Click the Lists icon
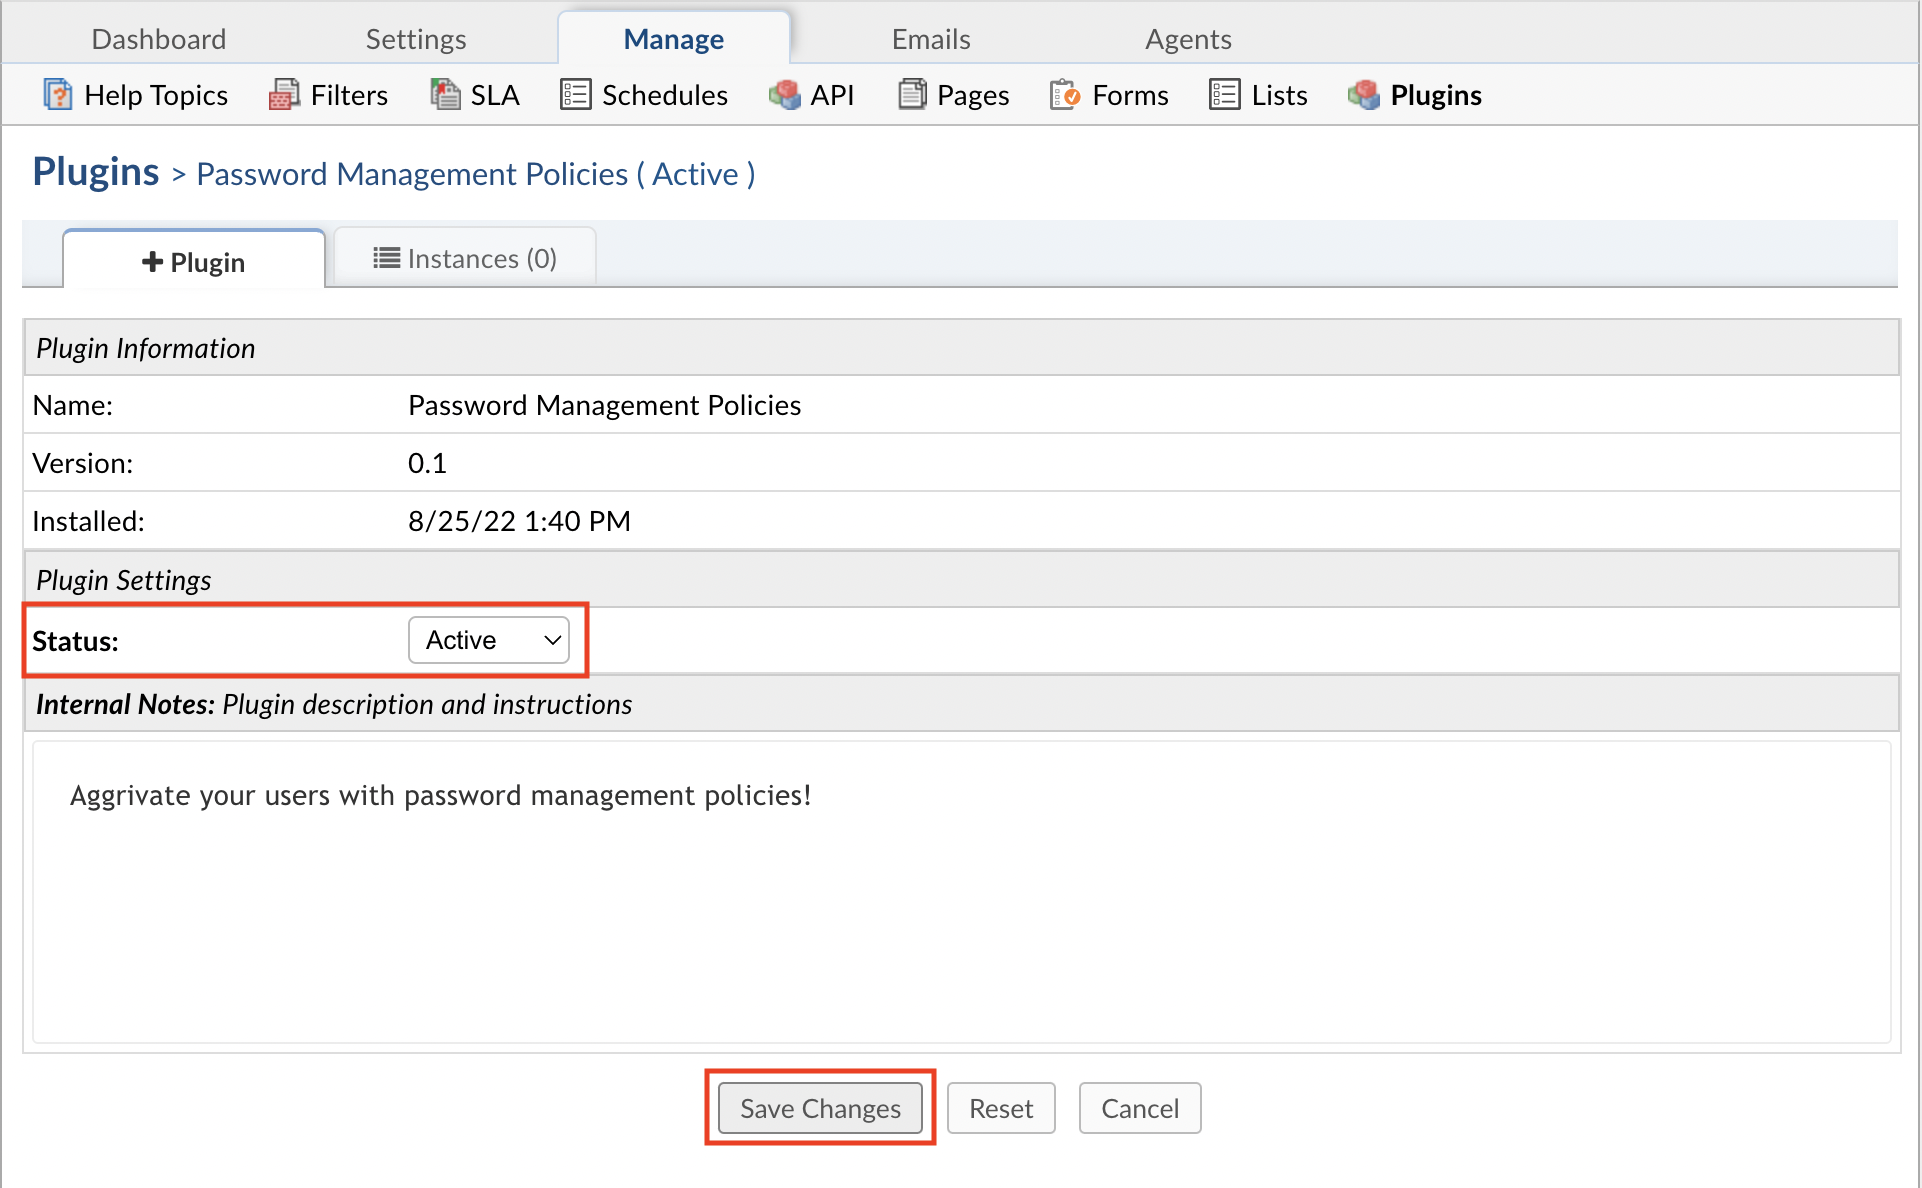Screen dimensions: 1922x1188 click(1223, 94)
